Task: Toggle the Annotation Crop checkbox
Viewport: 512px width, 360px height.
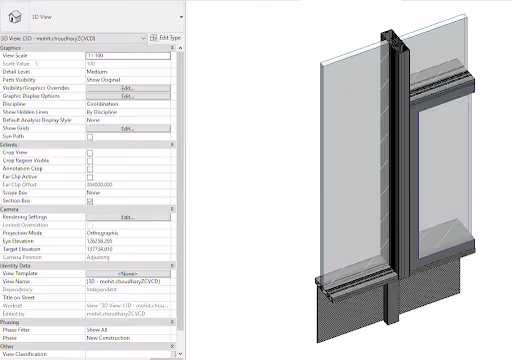Action: point(90,169)
